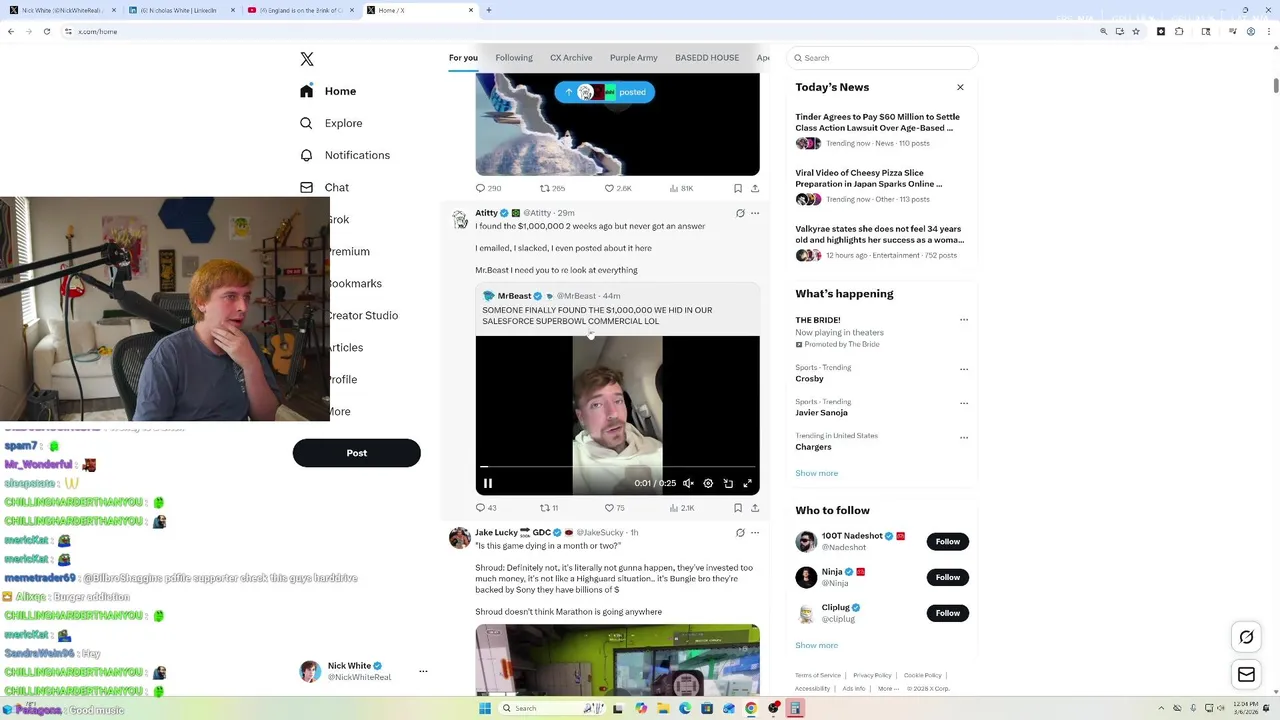Share the post with 81K views
The image size is (1280, 720).
(x=755, y=188)
